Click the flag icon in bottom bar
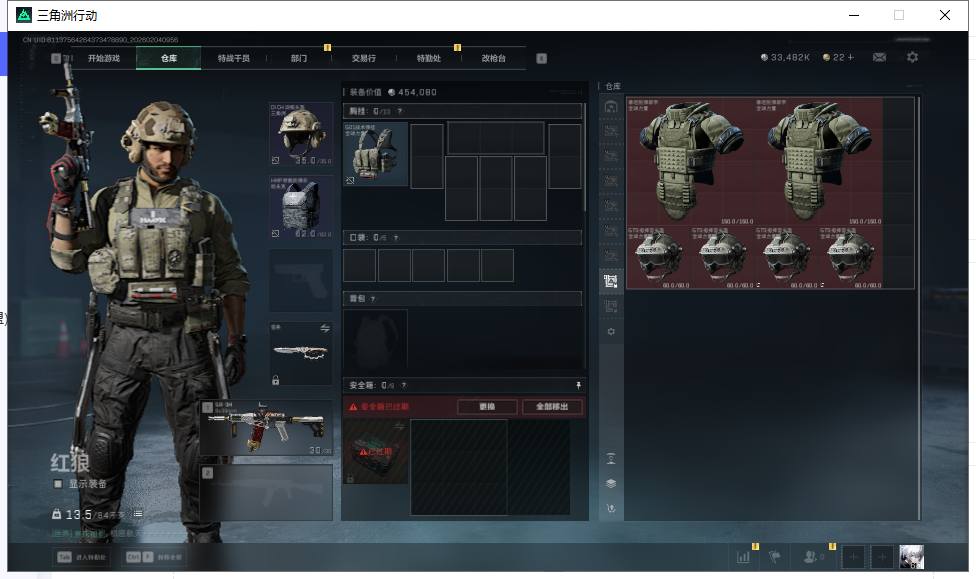This screenshot has width=976, height=579. coord(775,557)
